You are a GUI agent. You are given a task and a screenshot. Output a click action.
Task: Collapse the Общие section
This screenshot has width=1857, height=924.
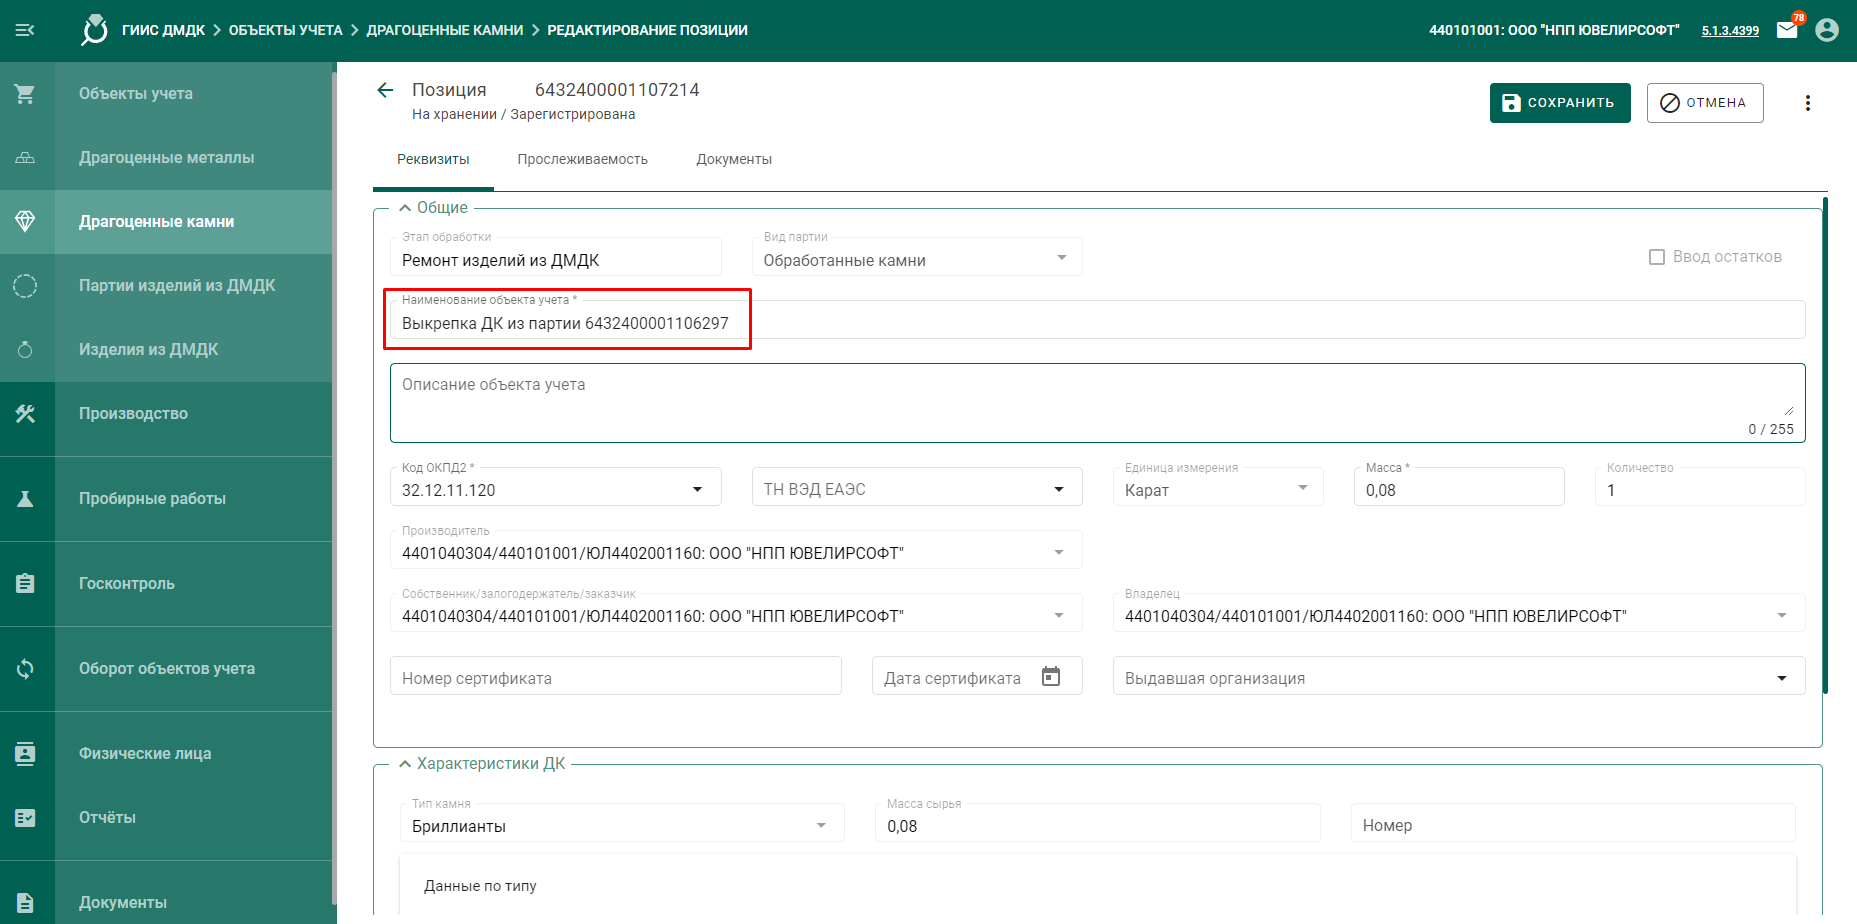coord(405,208)
